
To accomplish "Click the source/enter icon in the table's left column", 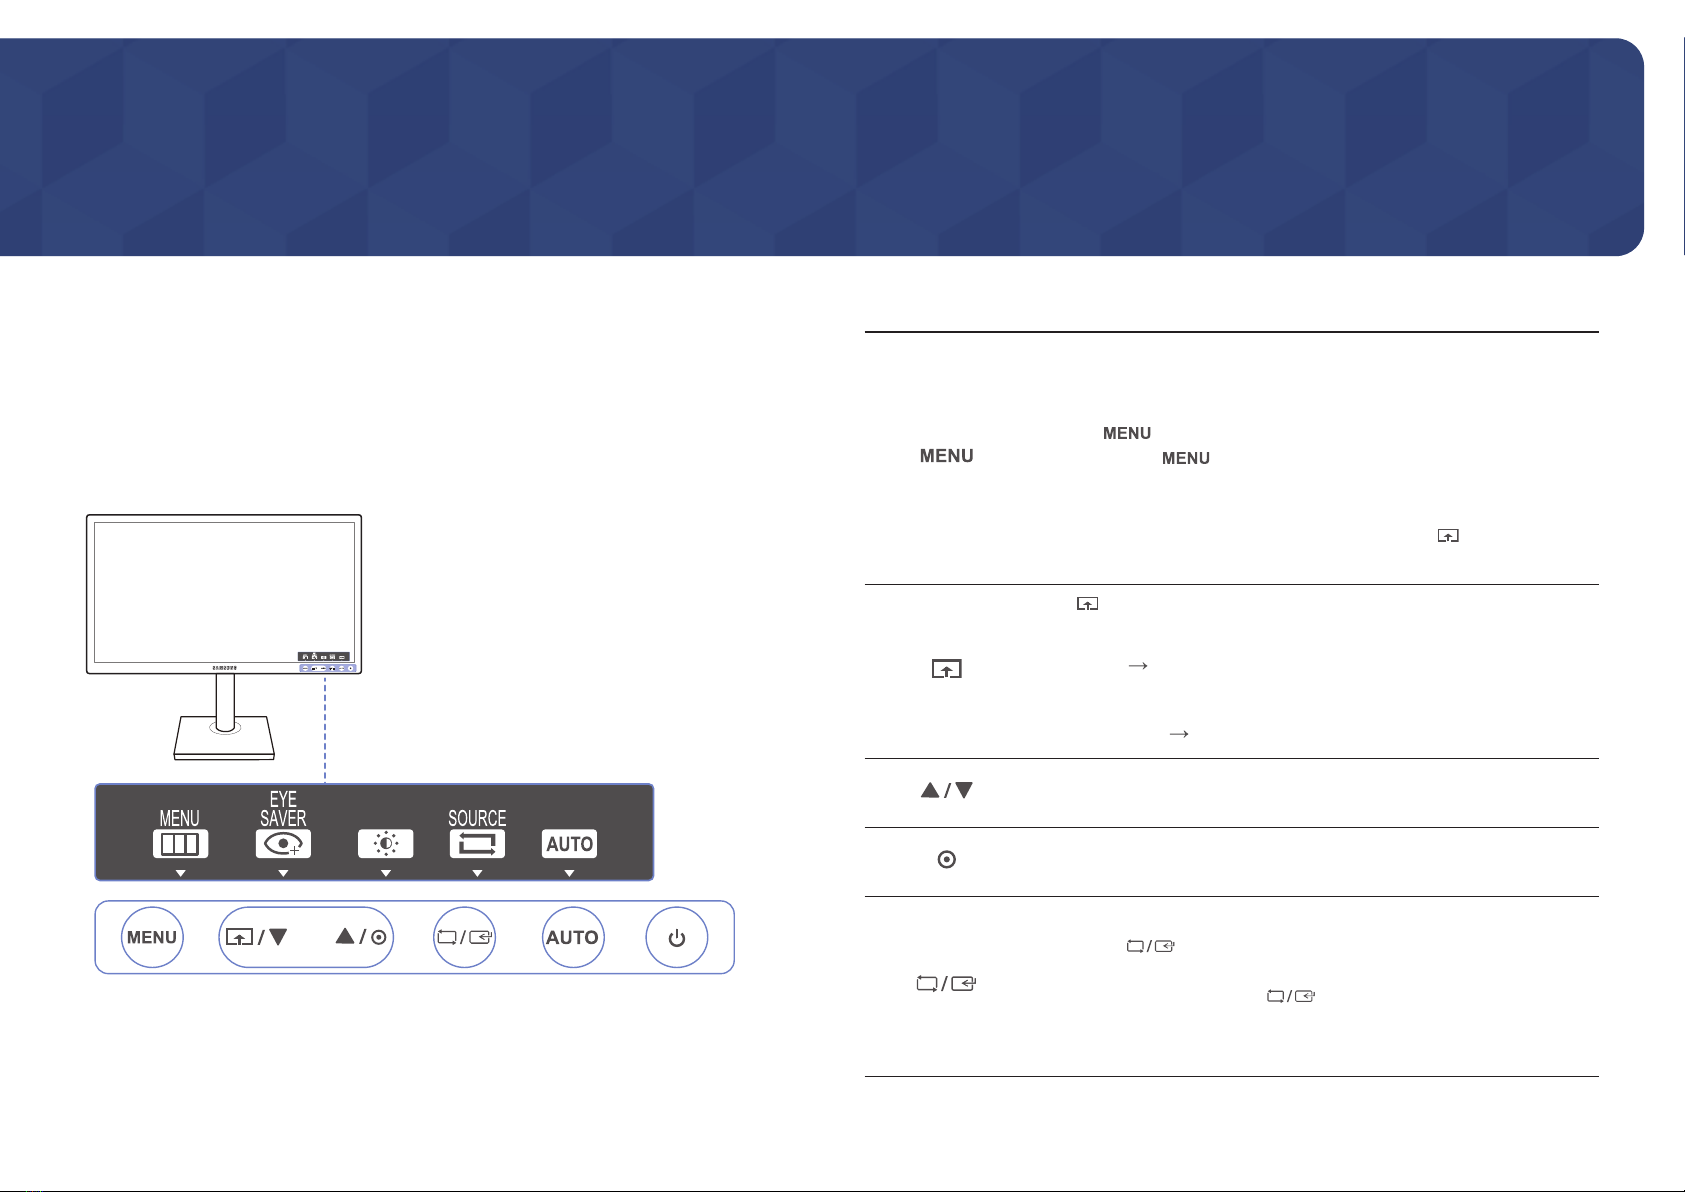I will (946, 985).
